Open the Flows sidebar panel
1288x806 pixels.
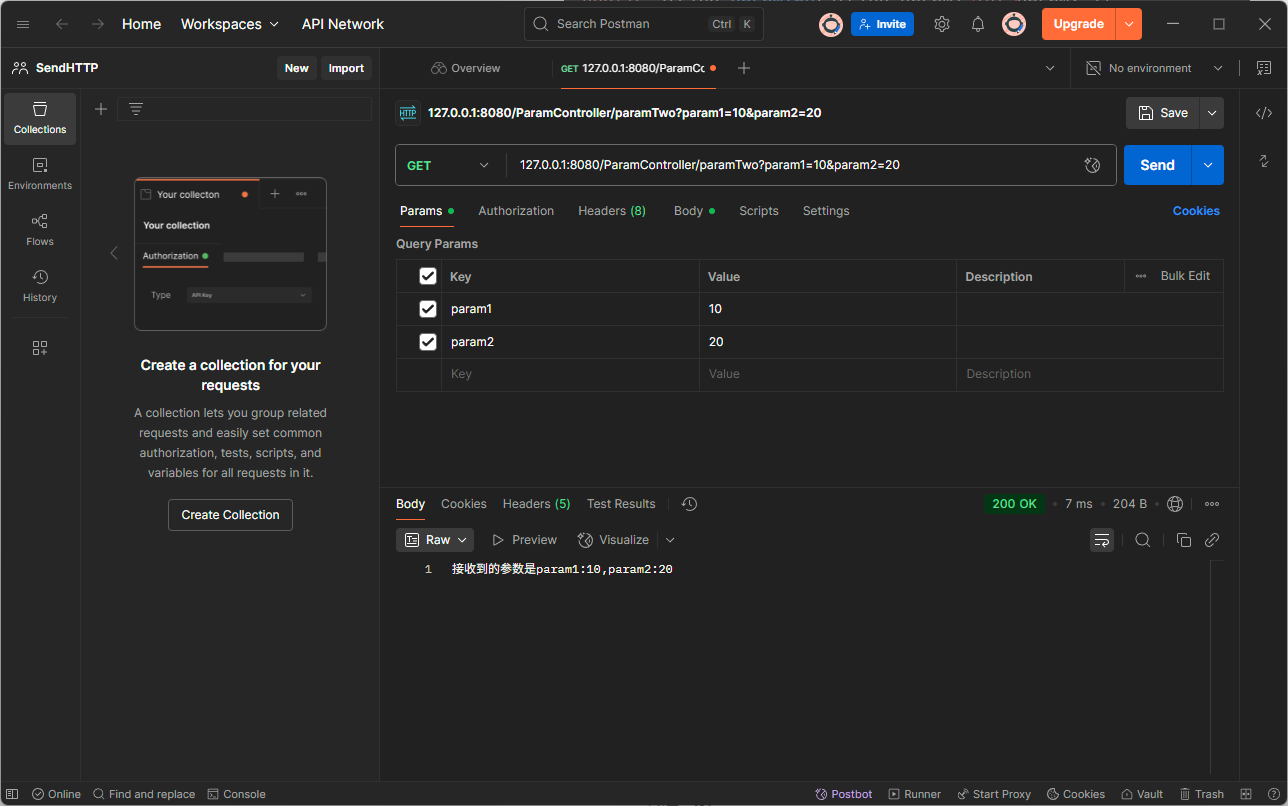click(x=40, y=231)
